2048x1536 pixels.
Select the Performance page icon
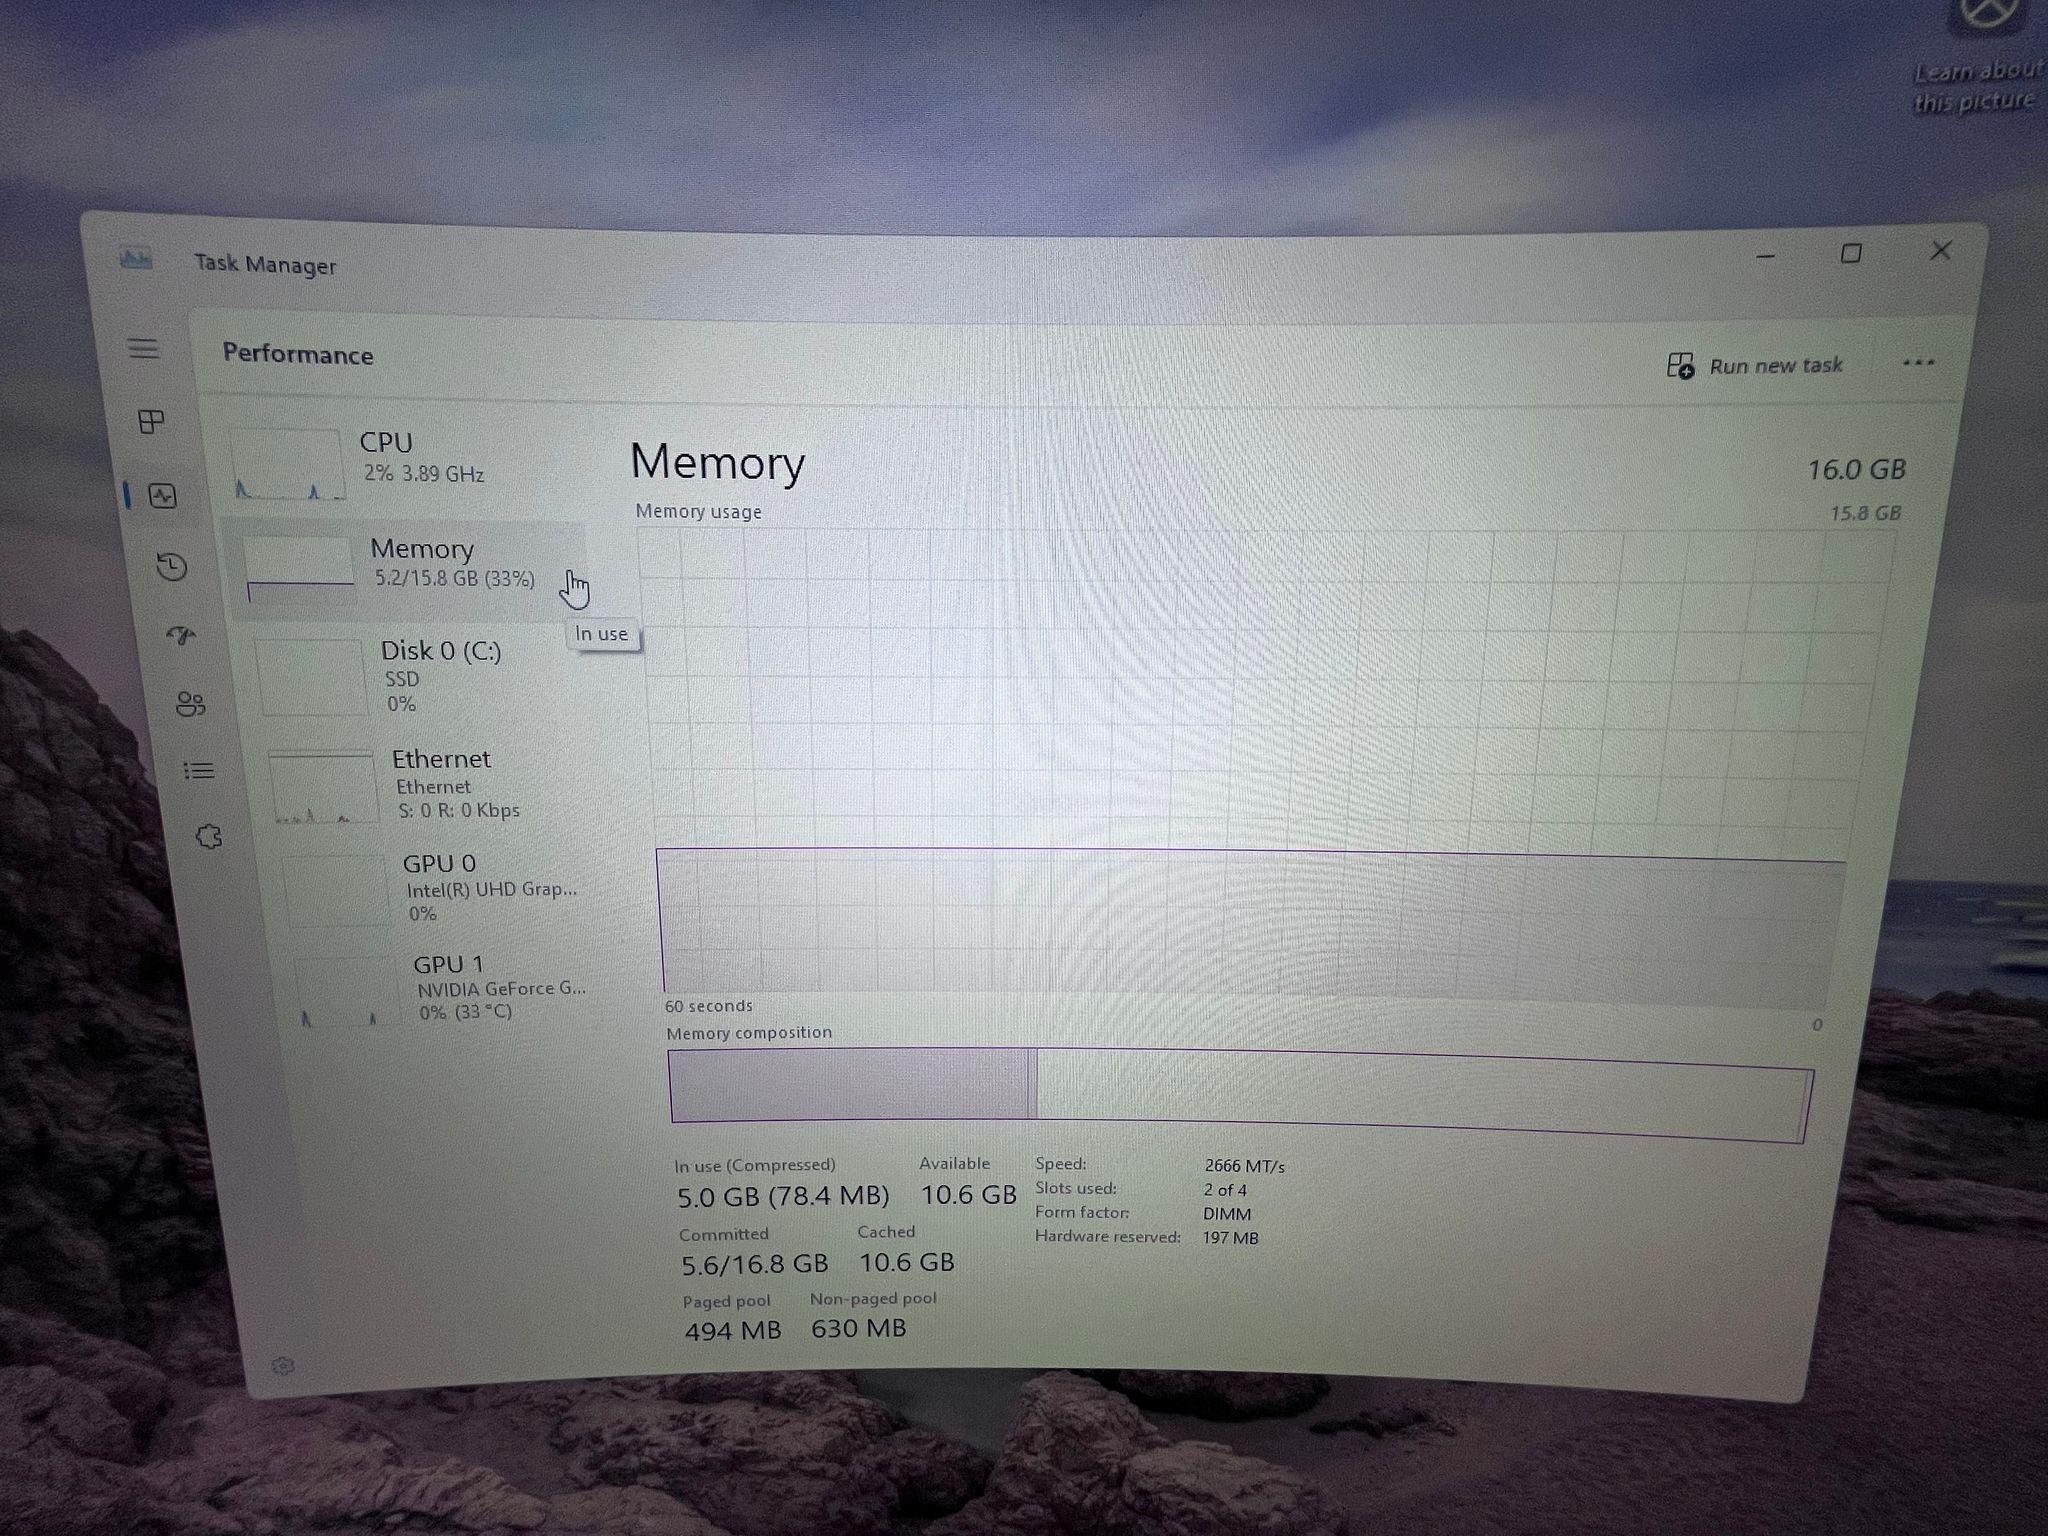163,495
